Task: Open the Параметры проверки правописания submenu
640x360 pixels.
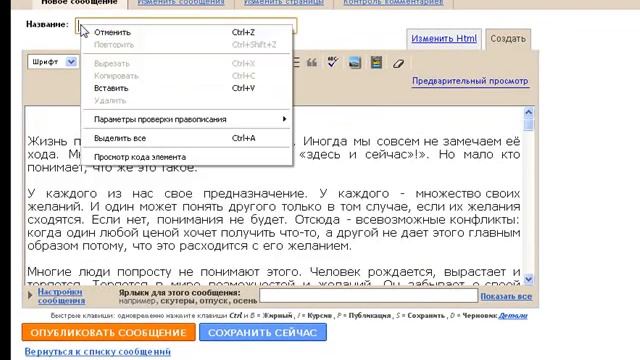Action: (187, 119)
